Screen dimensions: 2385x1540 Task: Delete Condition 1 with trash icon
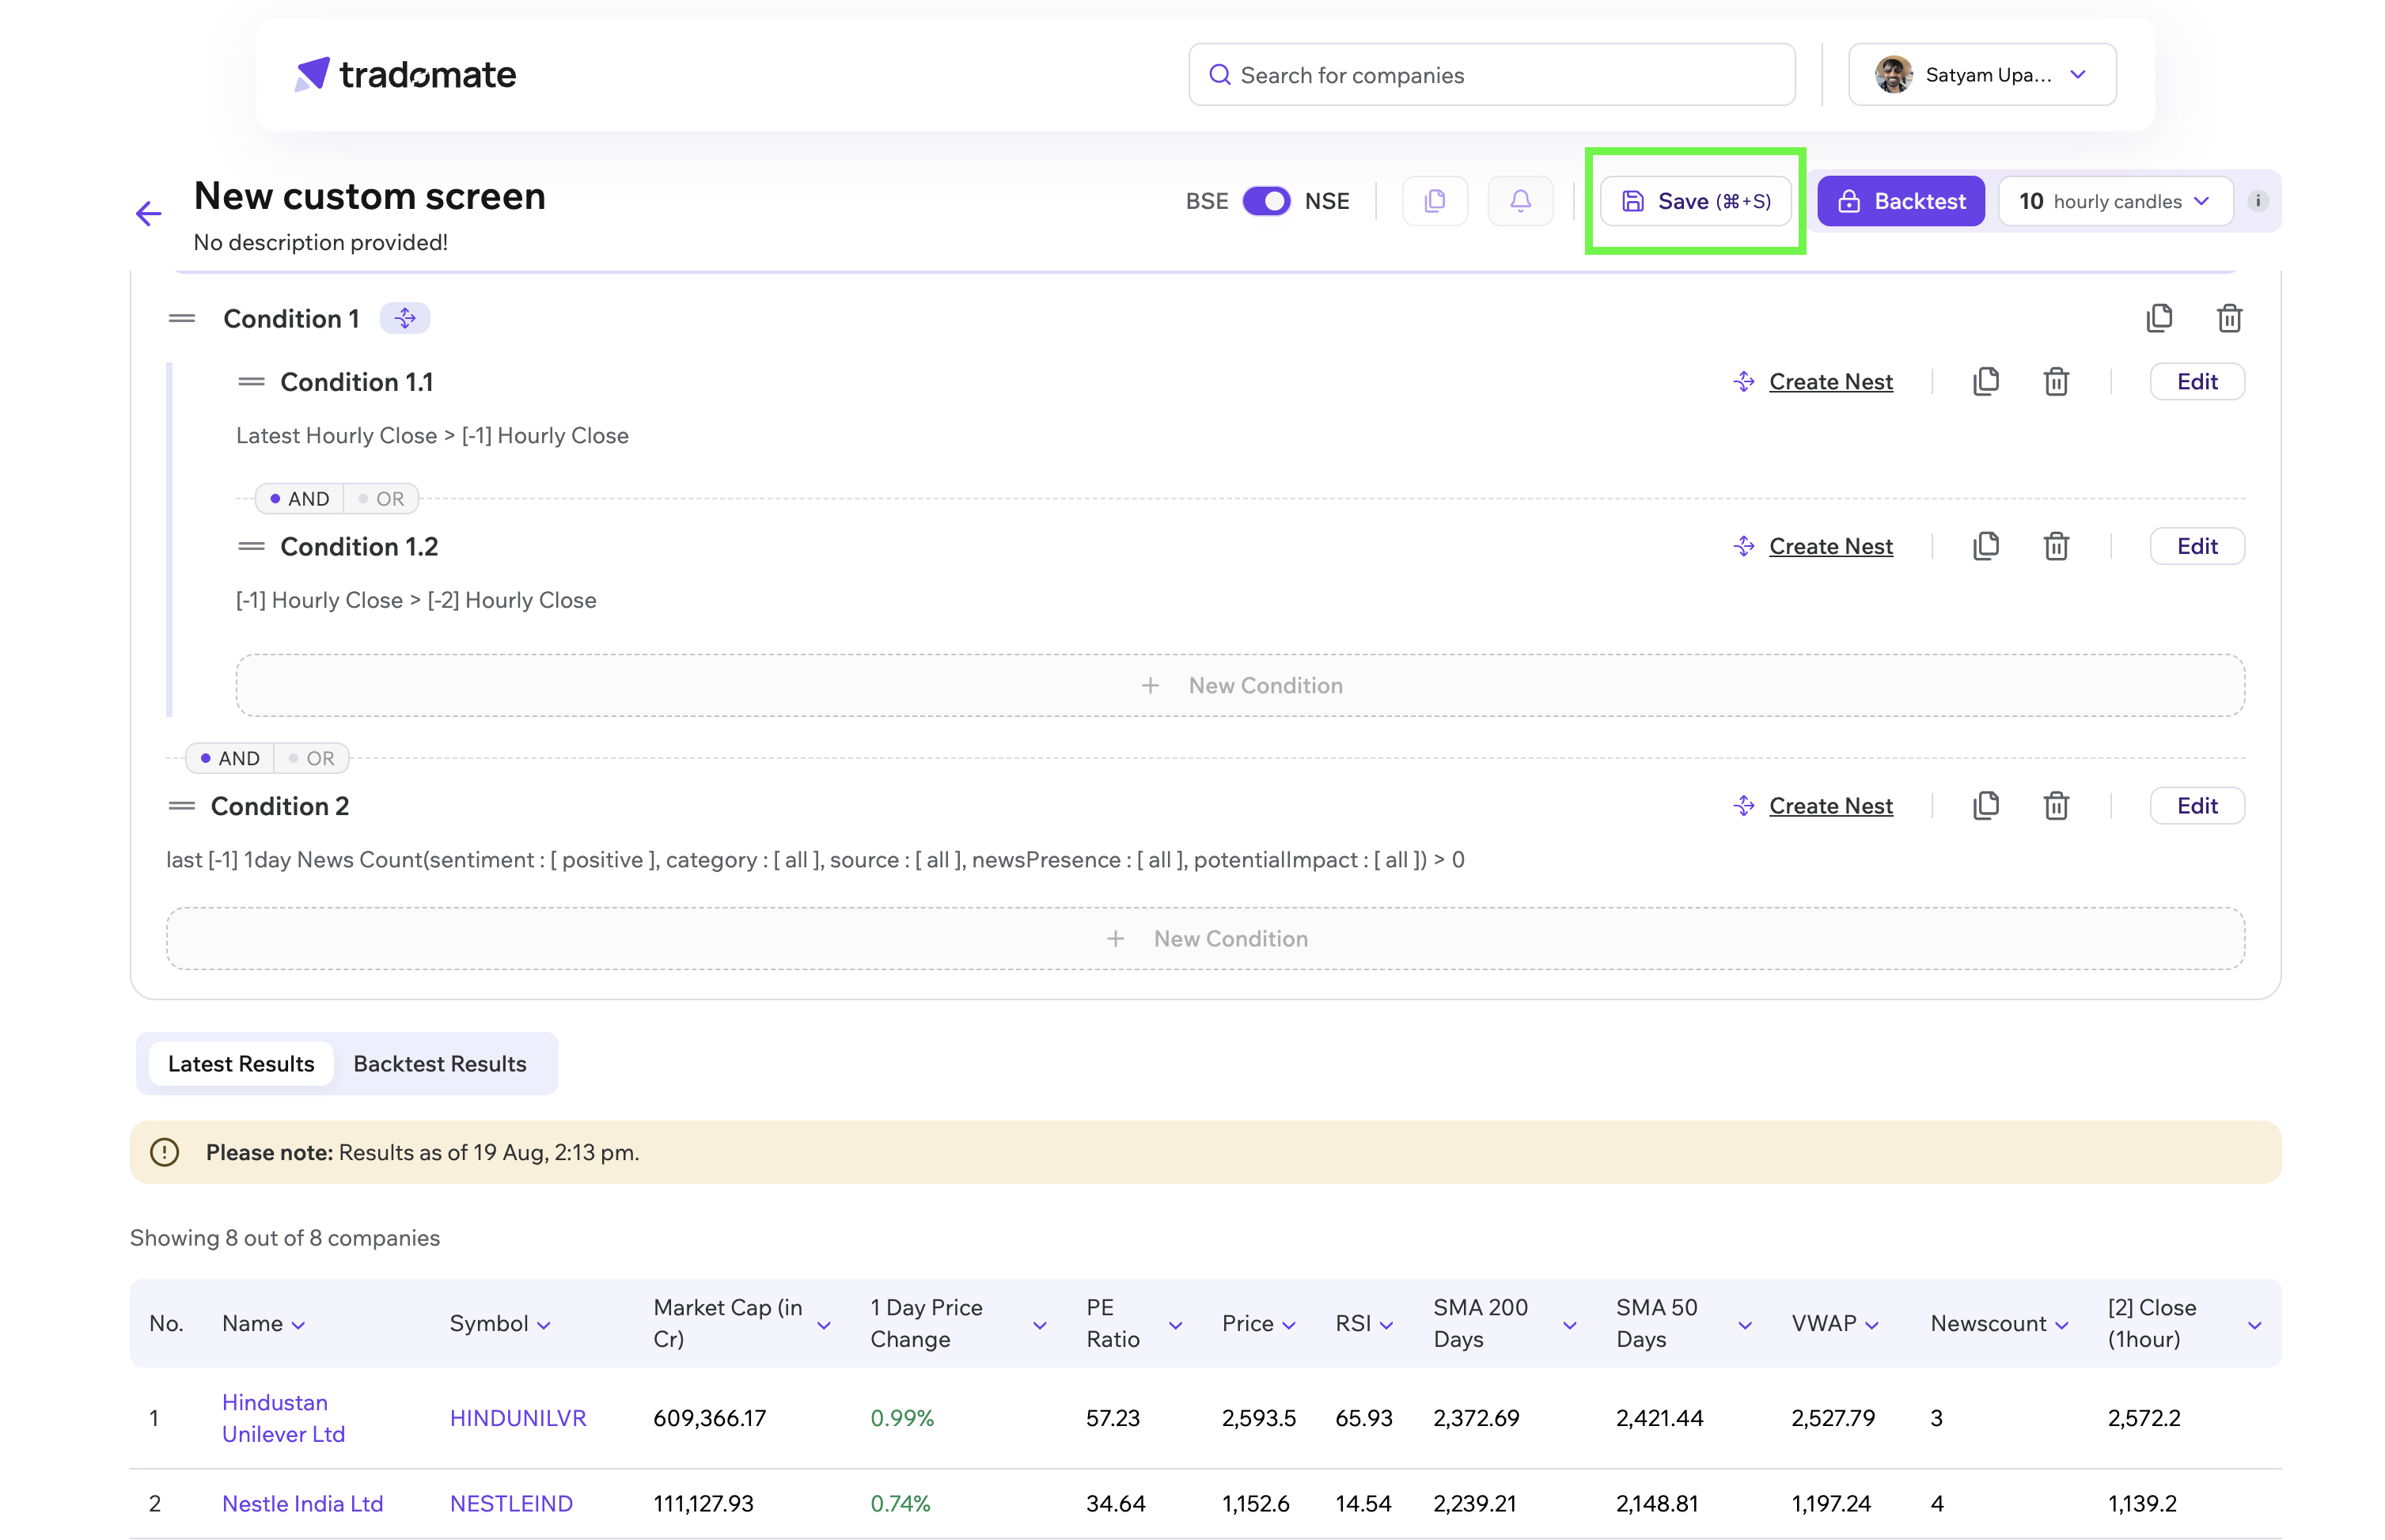(x=2229, y=319)
